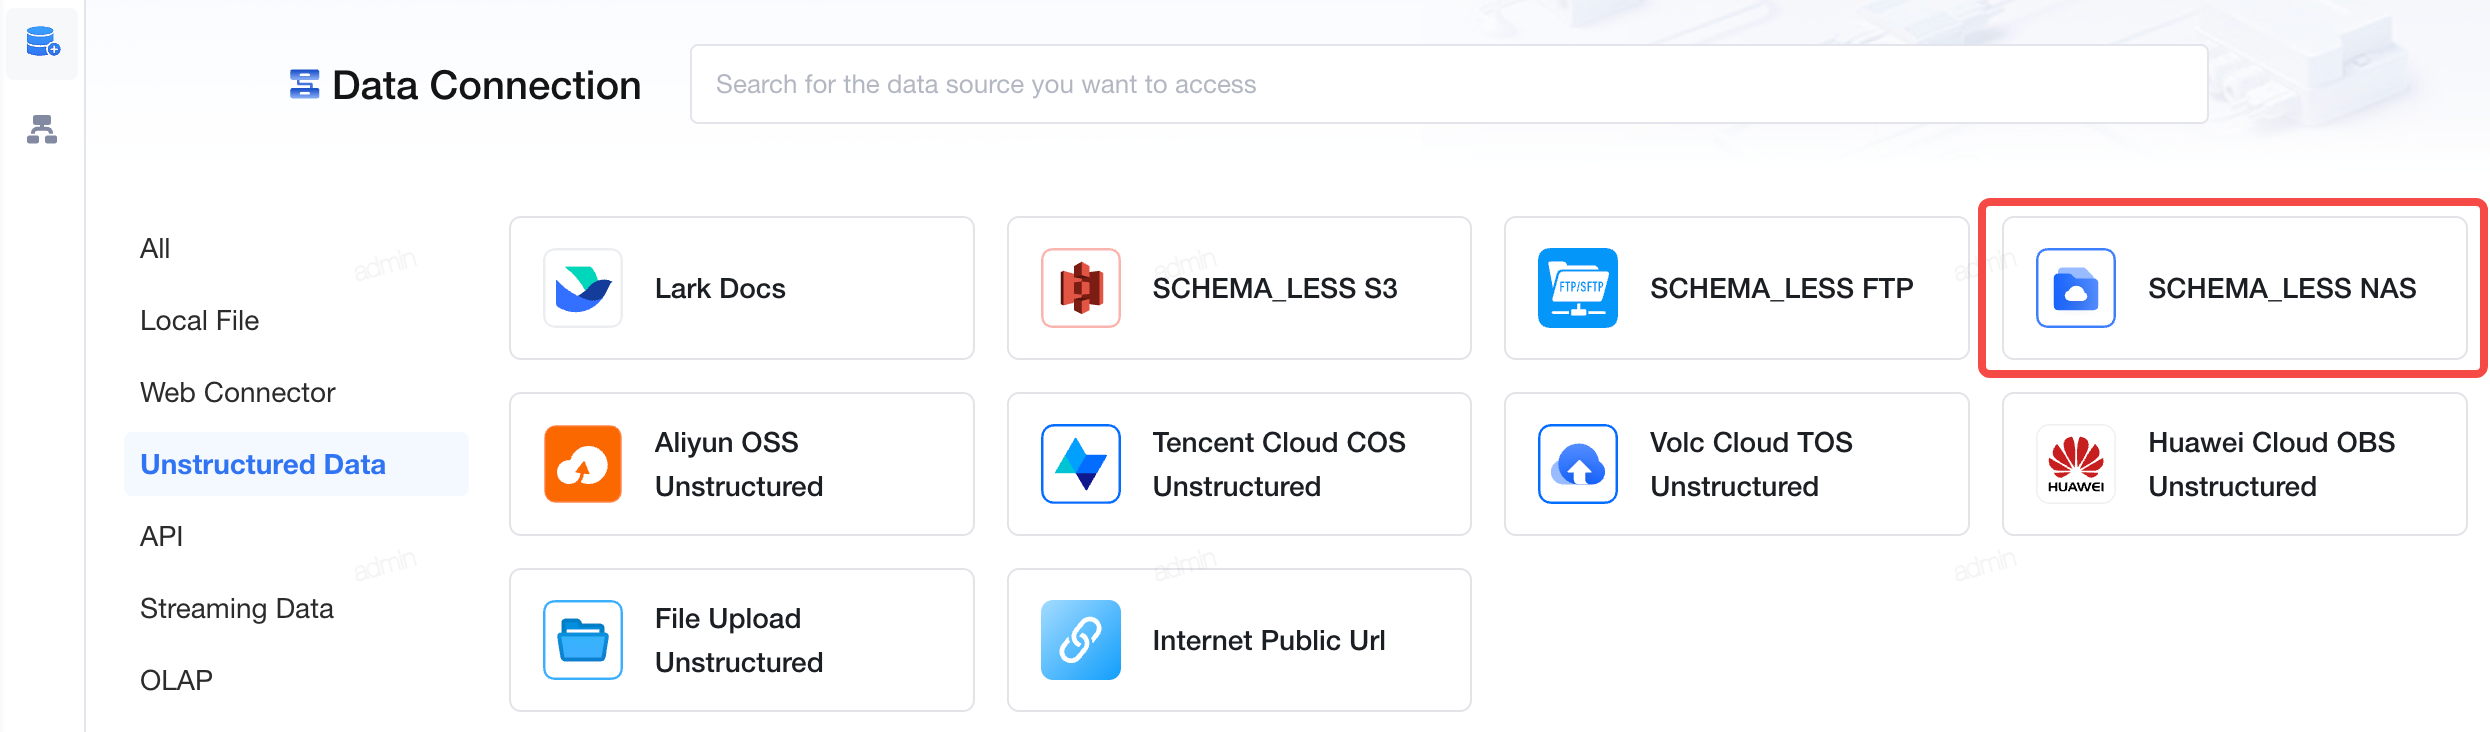
Task: Open the SCHEMA_LESS FTP folder icon
Action: click(1578, 288)
